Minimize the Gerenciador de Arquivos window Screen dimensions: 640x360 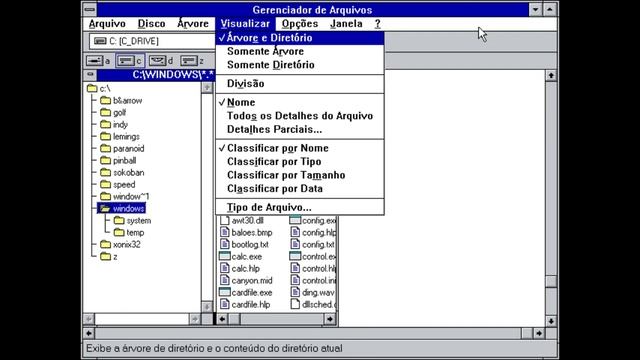tap(535, 9)
